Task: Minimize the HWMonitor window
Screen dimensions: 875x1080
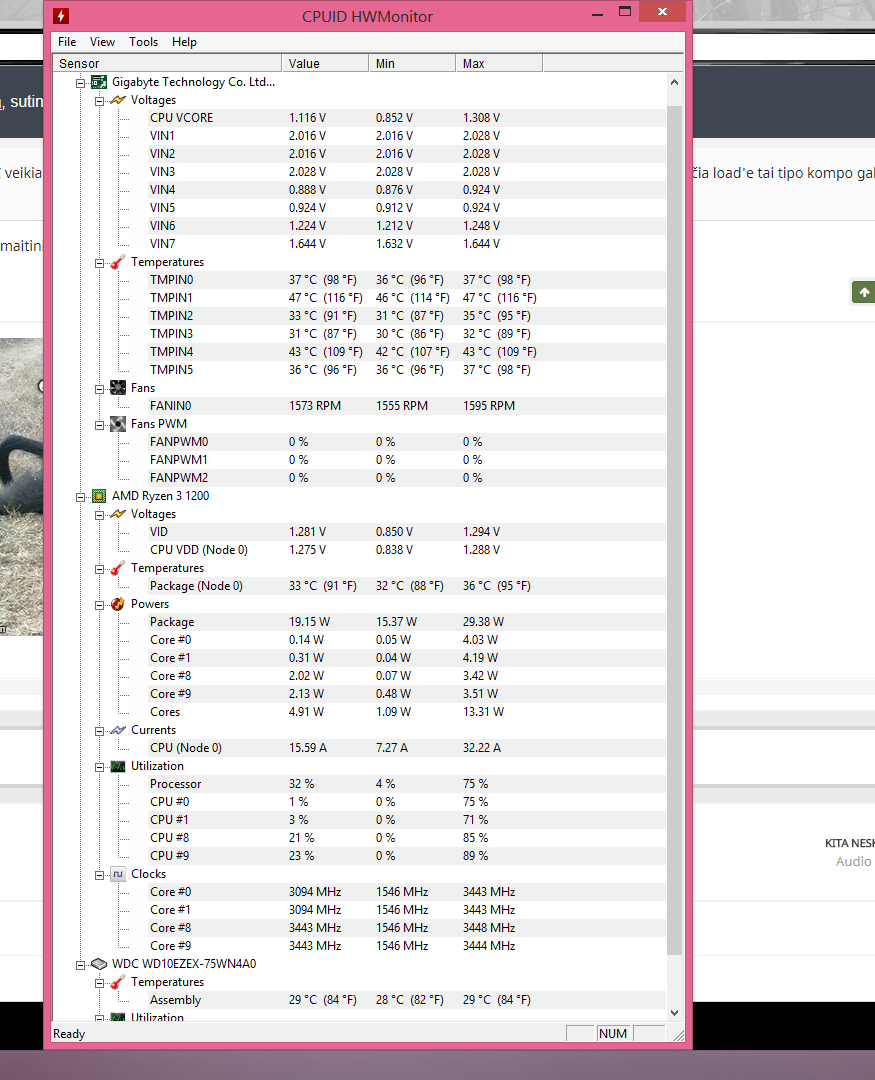Action: [x=597, y=13]
